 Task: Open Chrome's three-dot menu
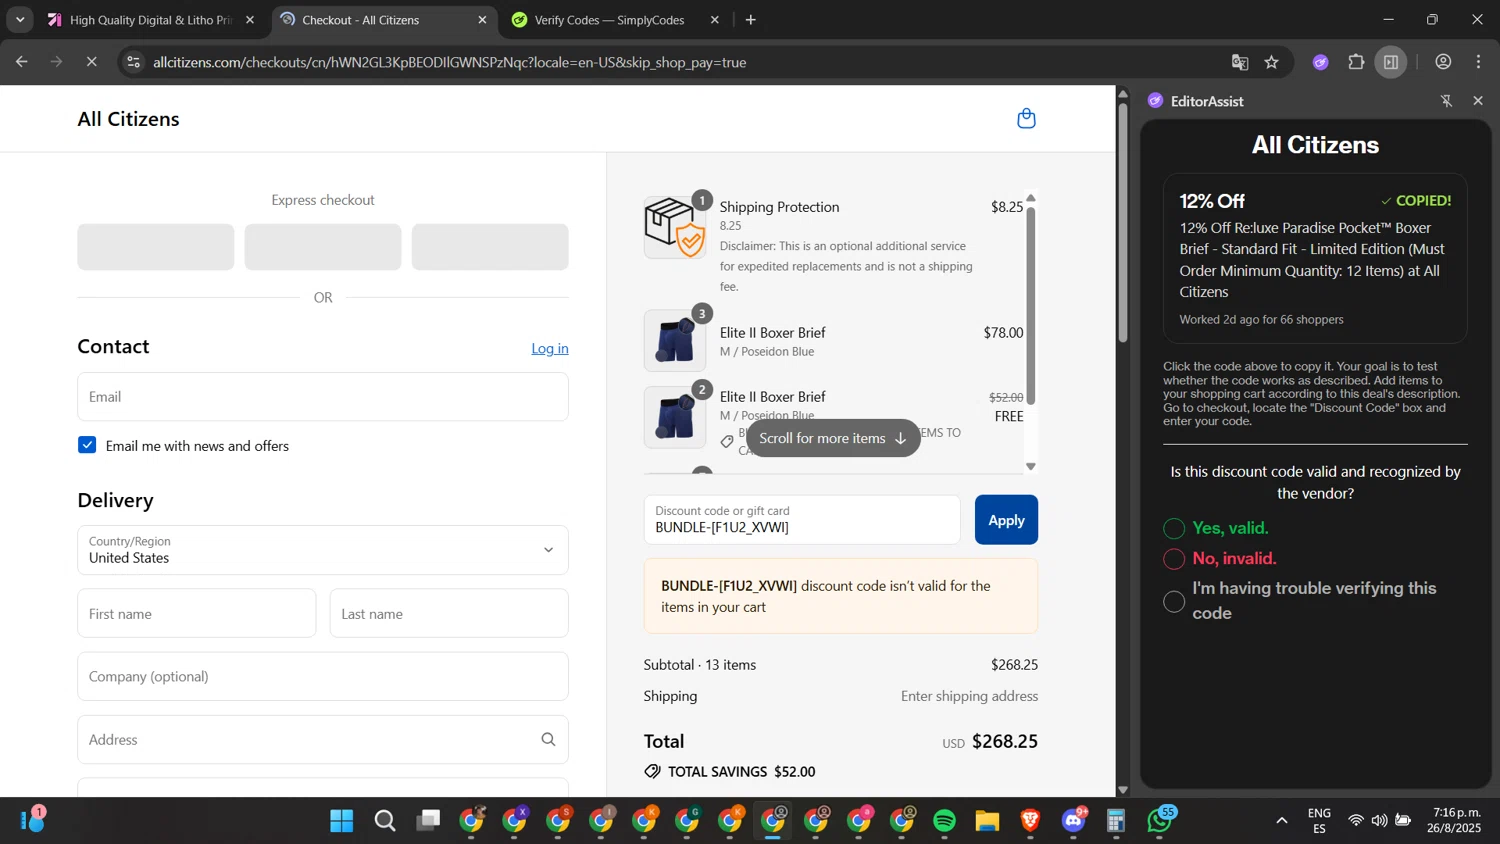1479,62
